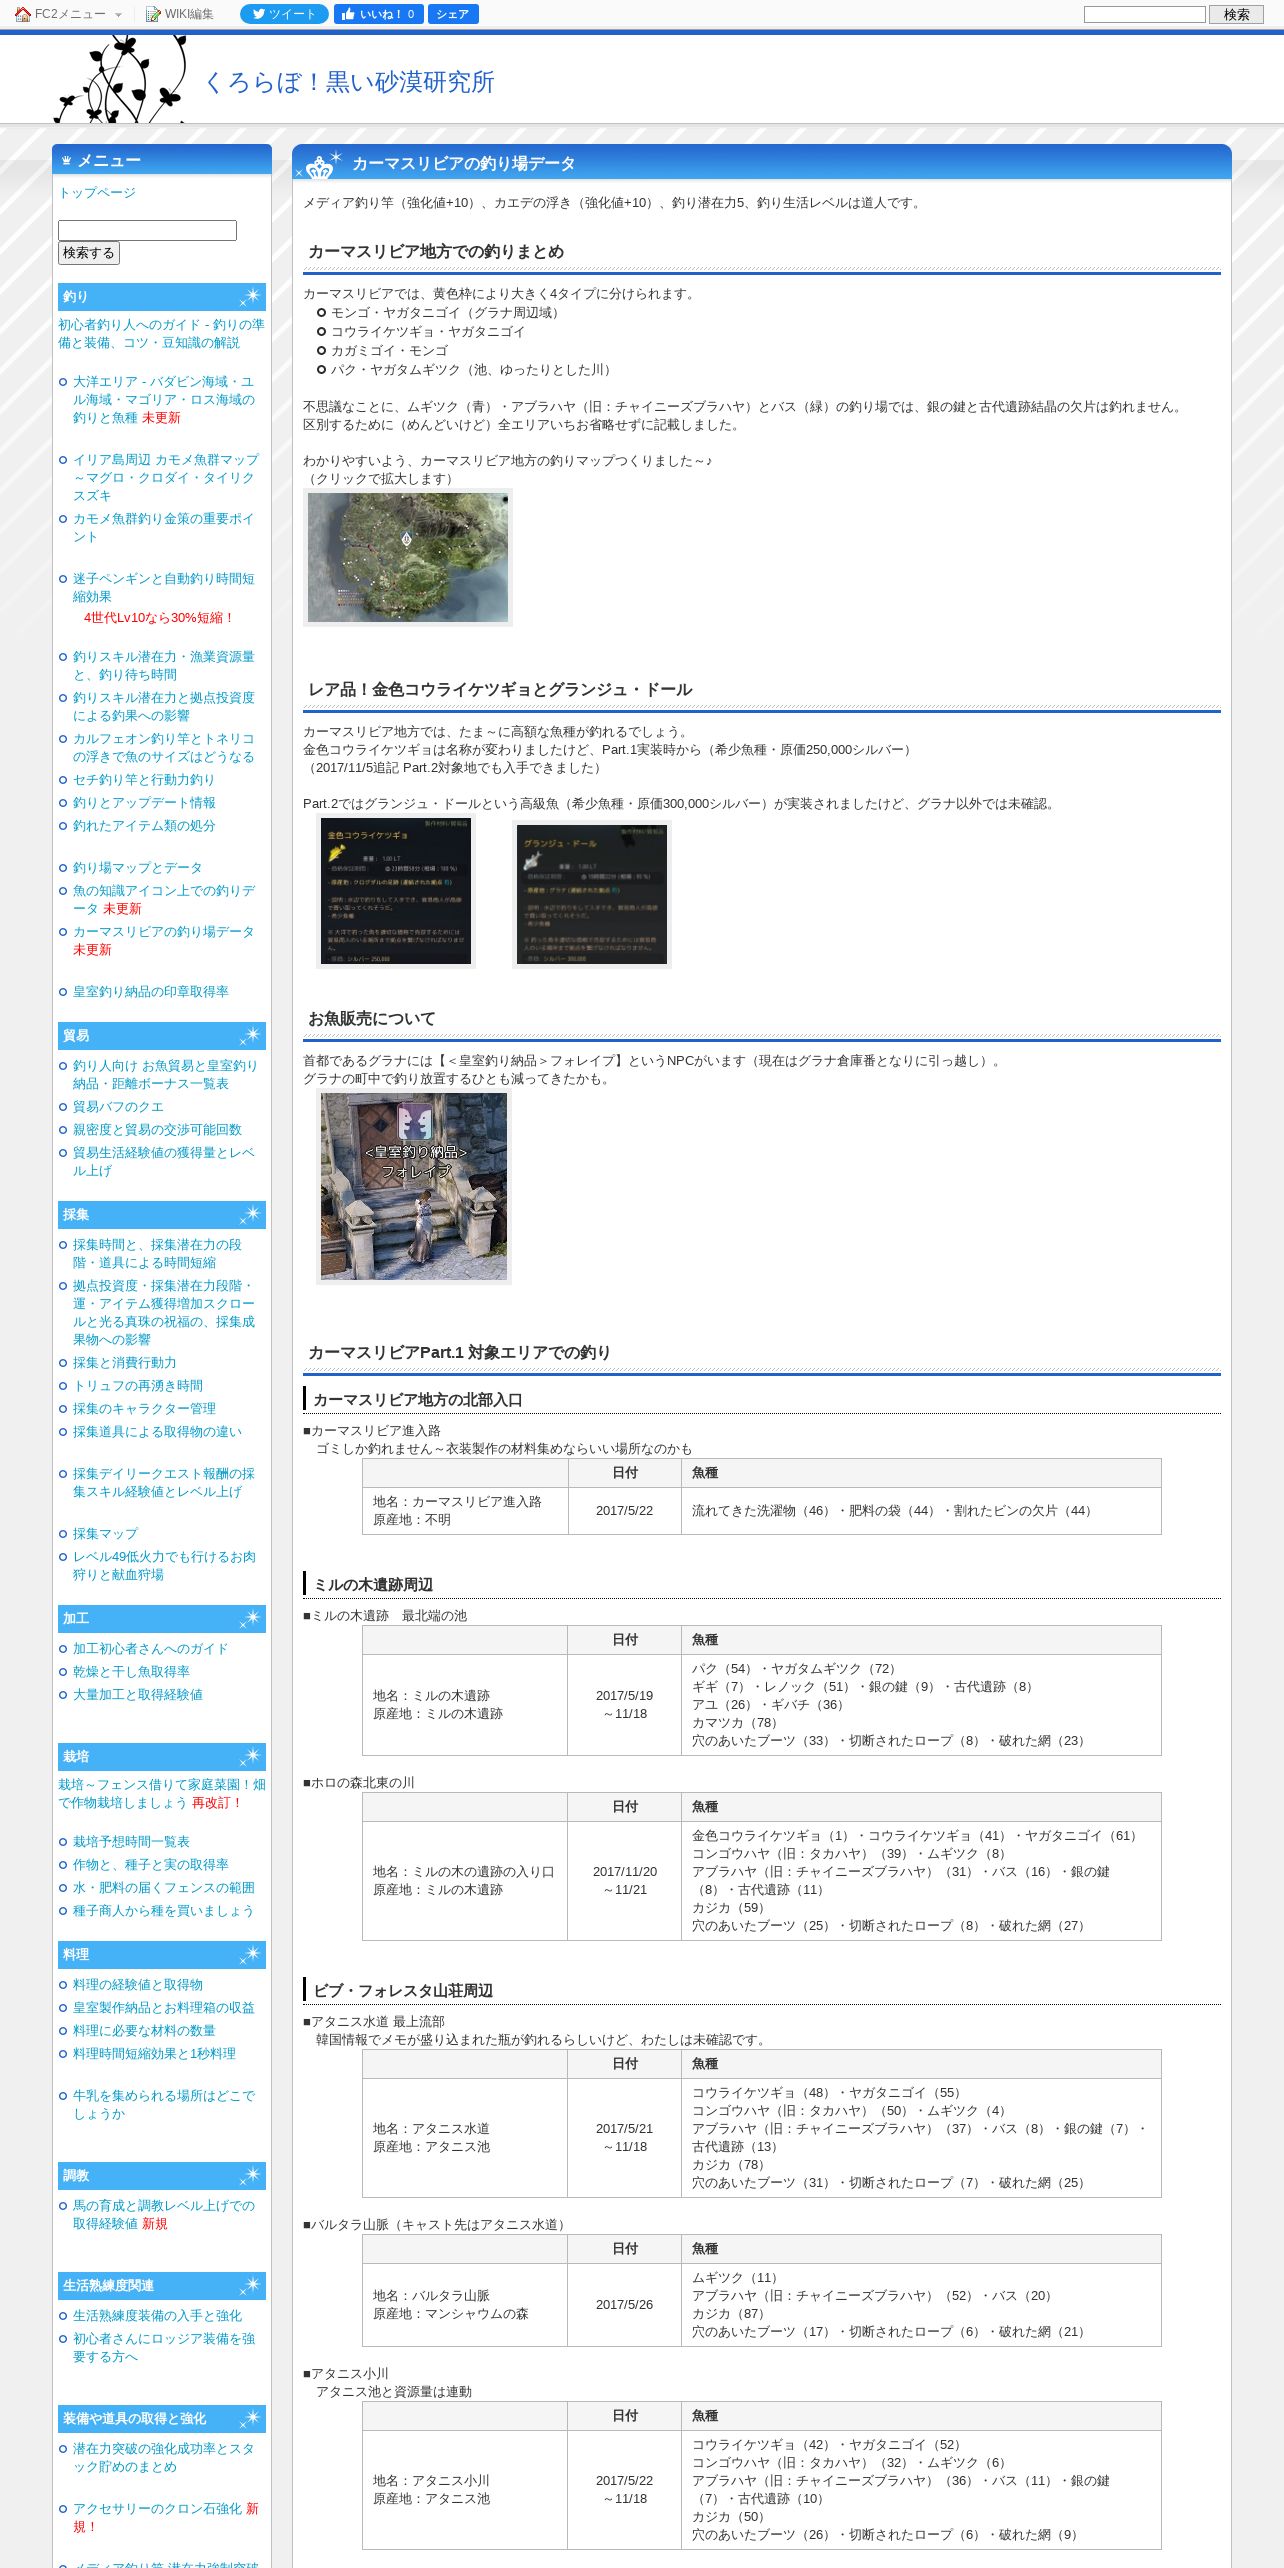Screen dimensions: 1284x2568
Task: Click the WIKI編集 pencil icon
Action: coord(153,14)
